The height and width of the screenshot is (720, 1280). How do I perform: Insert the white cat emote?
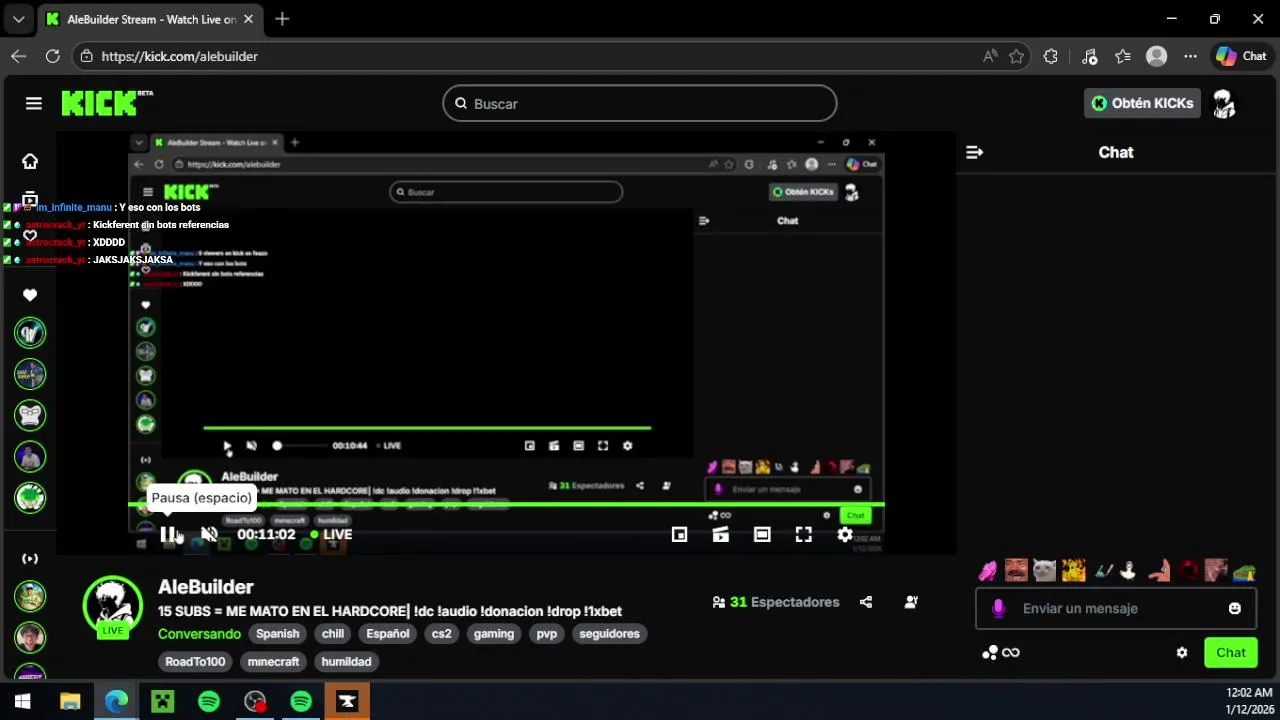1044,571
